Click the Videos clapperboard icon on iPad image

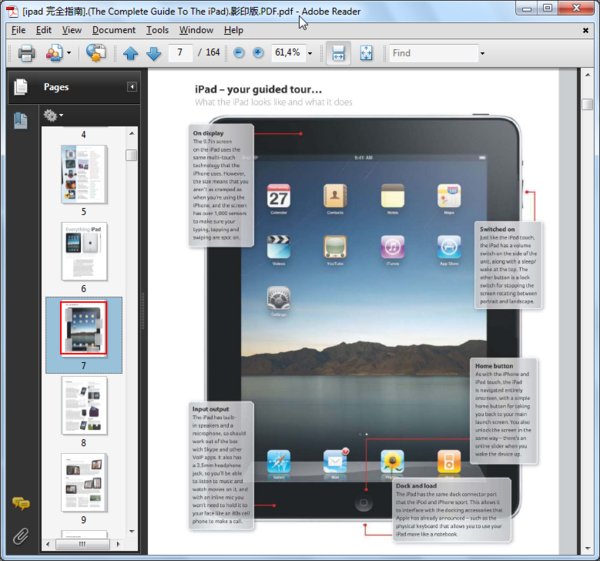279,247
